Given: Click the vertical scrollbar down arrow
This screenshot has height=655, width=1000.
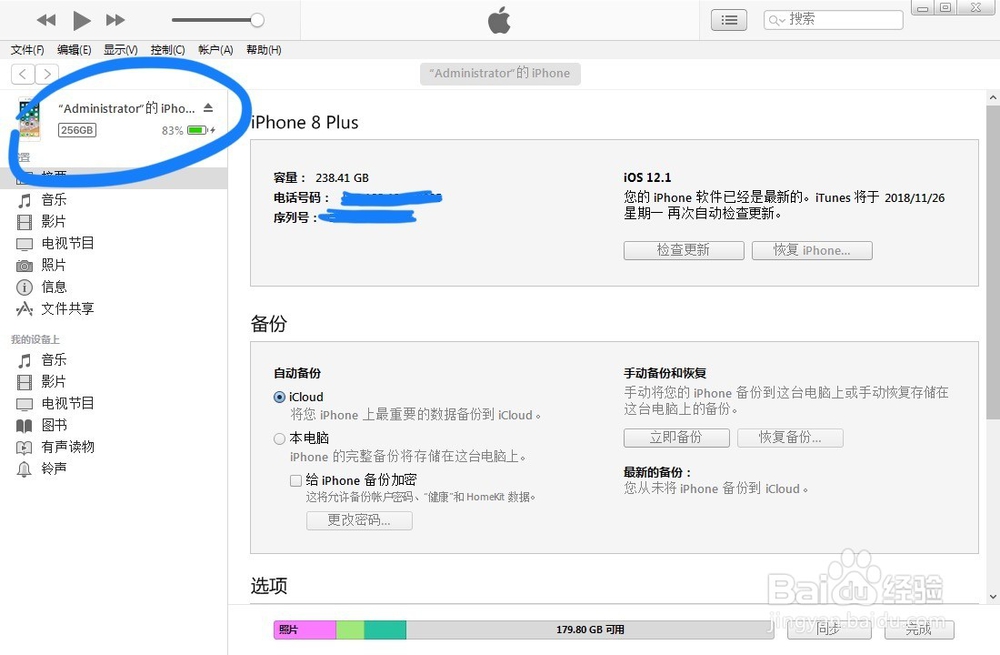Looking at the screenshot, I should point(992,597).
